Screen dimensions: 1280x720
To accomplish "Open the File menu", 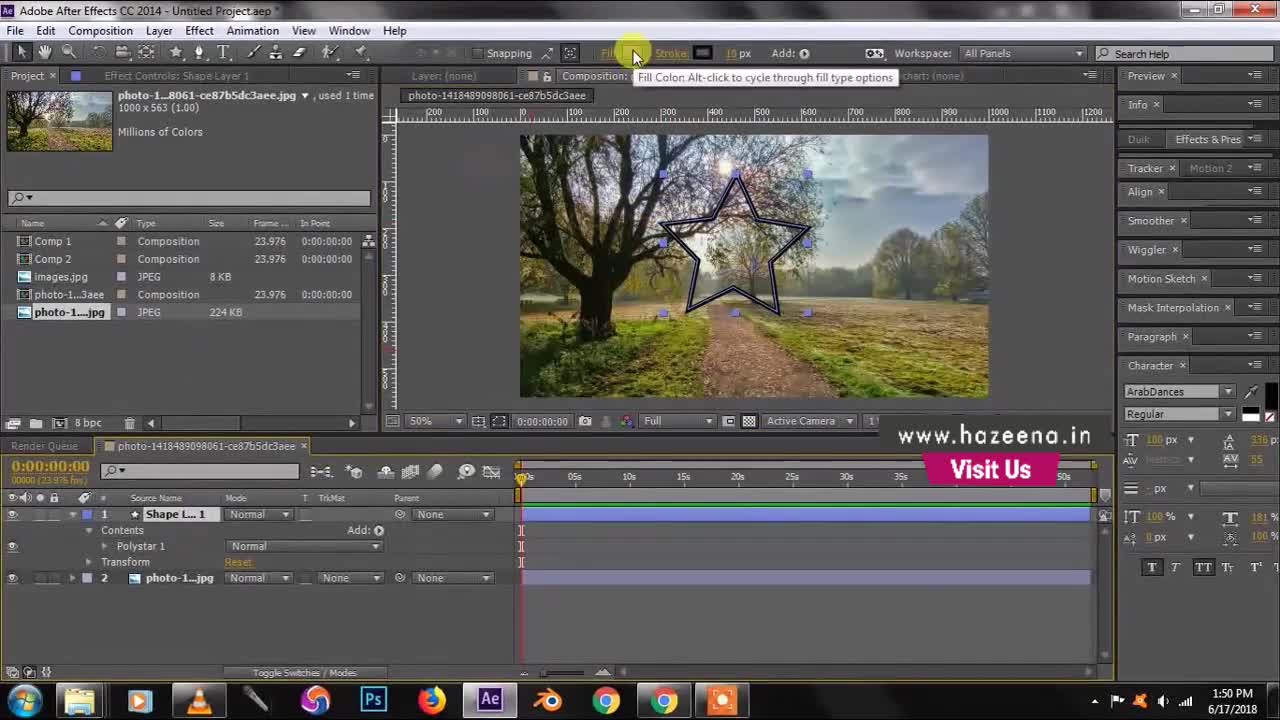I will [x=15, y=31].
